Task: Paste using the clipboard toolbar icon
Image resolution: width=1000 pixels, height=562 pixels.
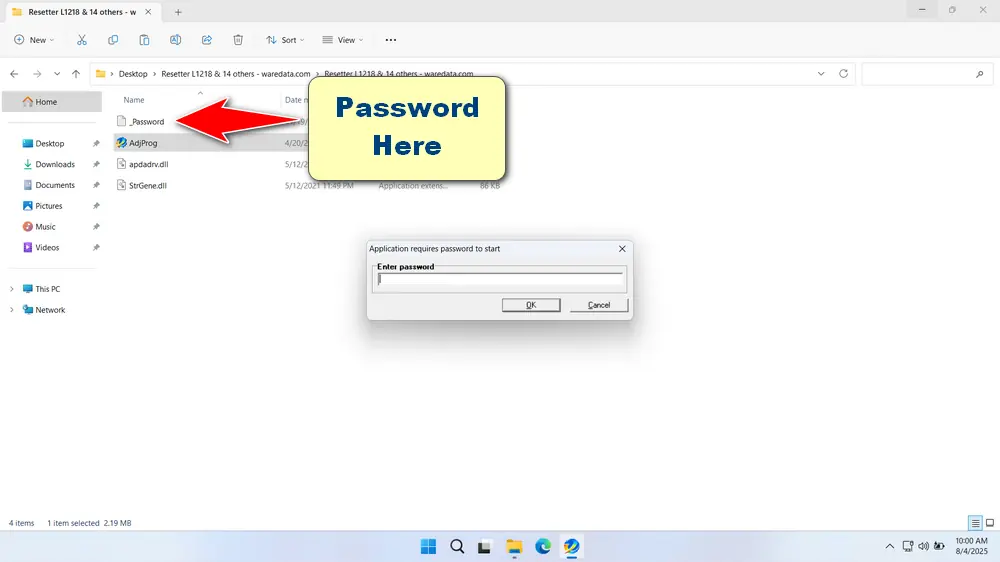Action: (144, 40)
